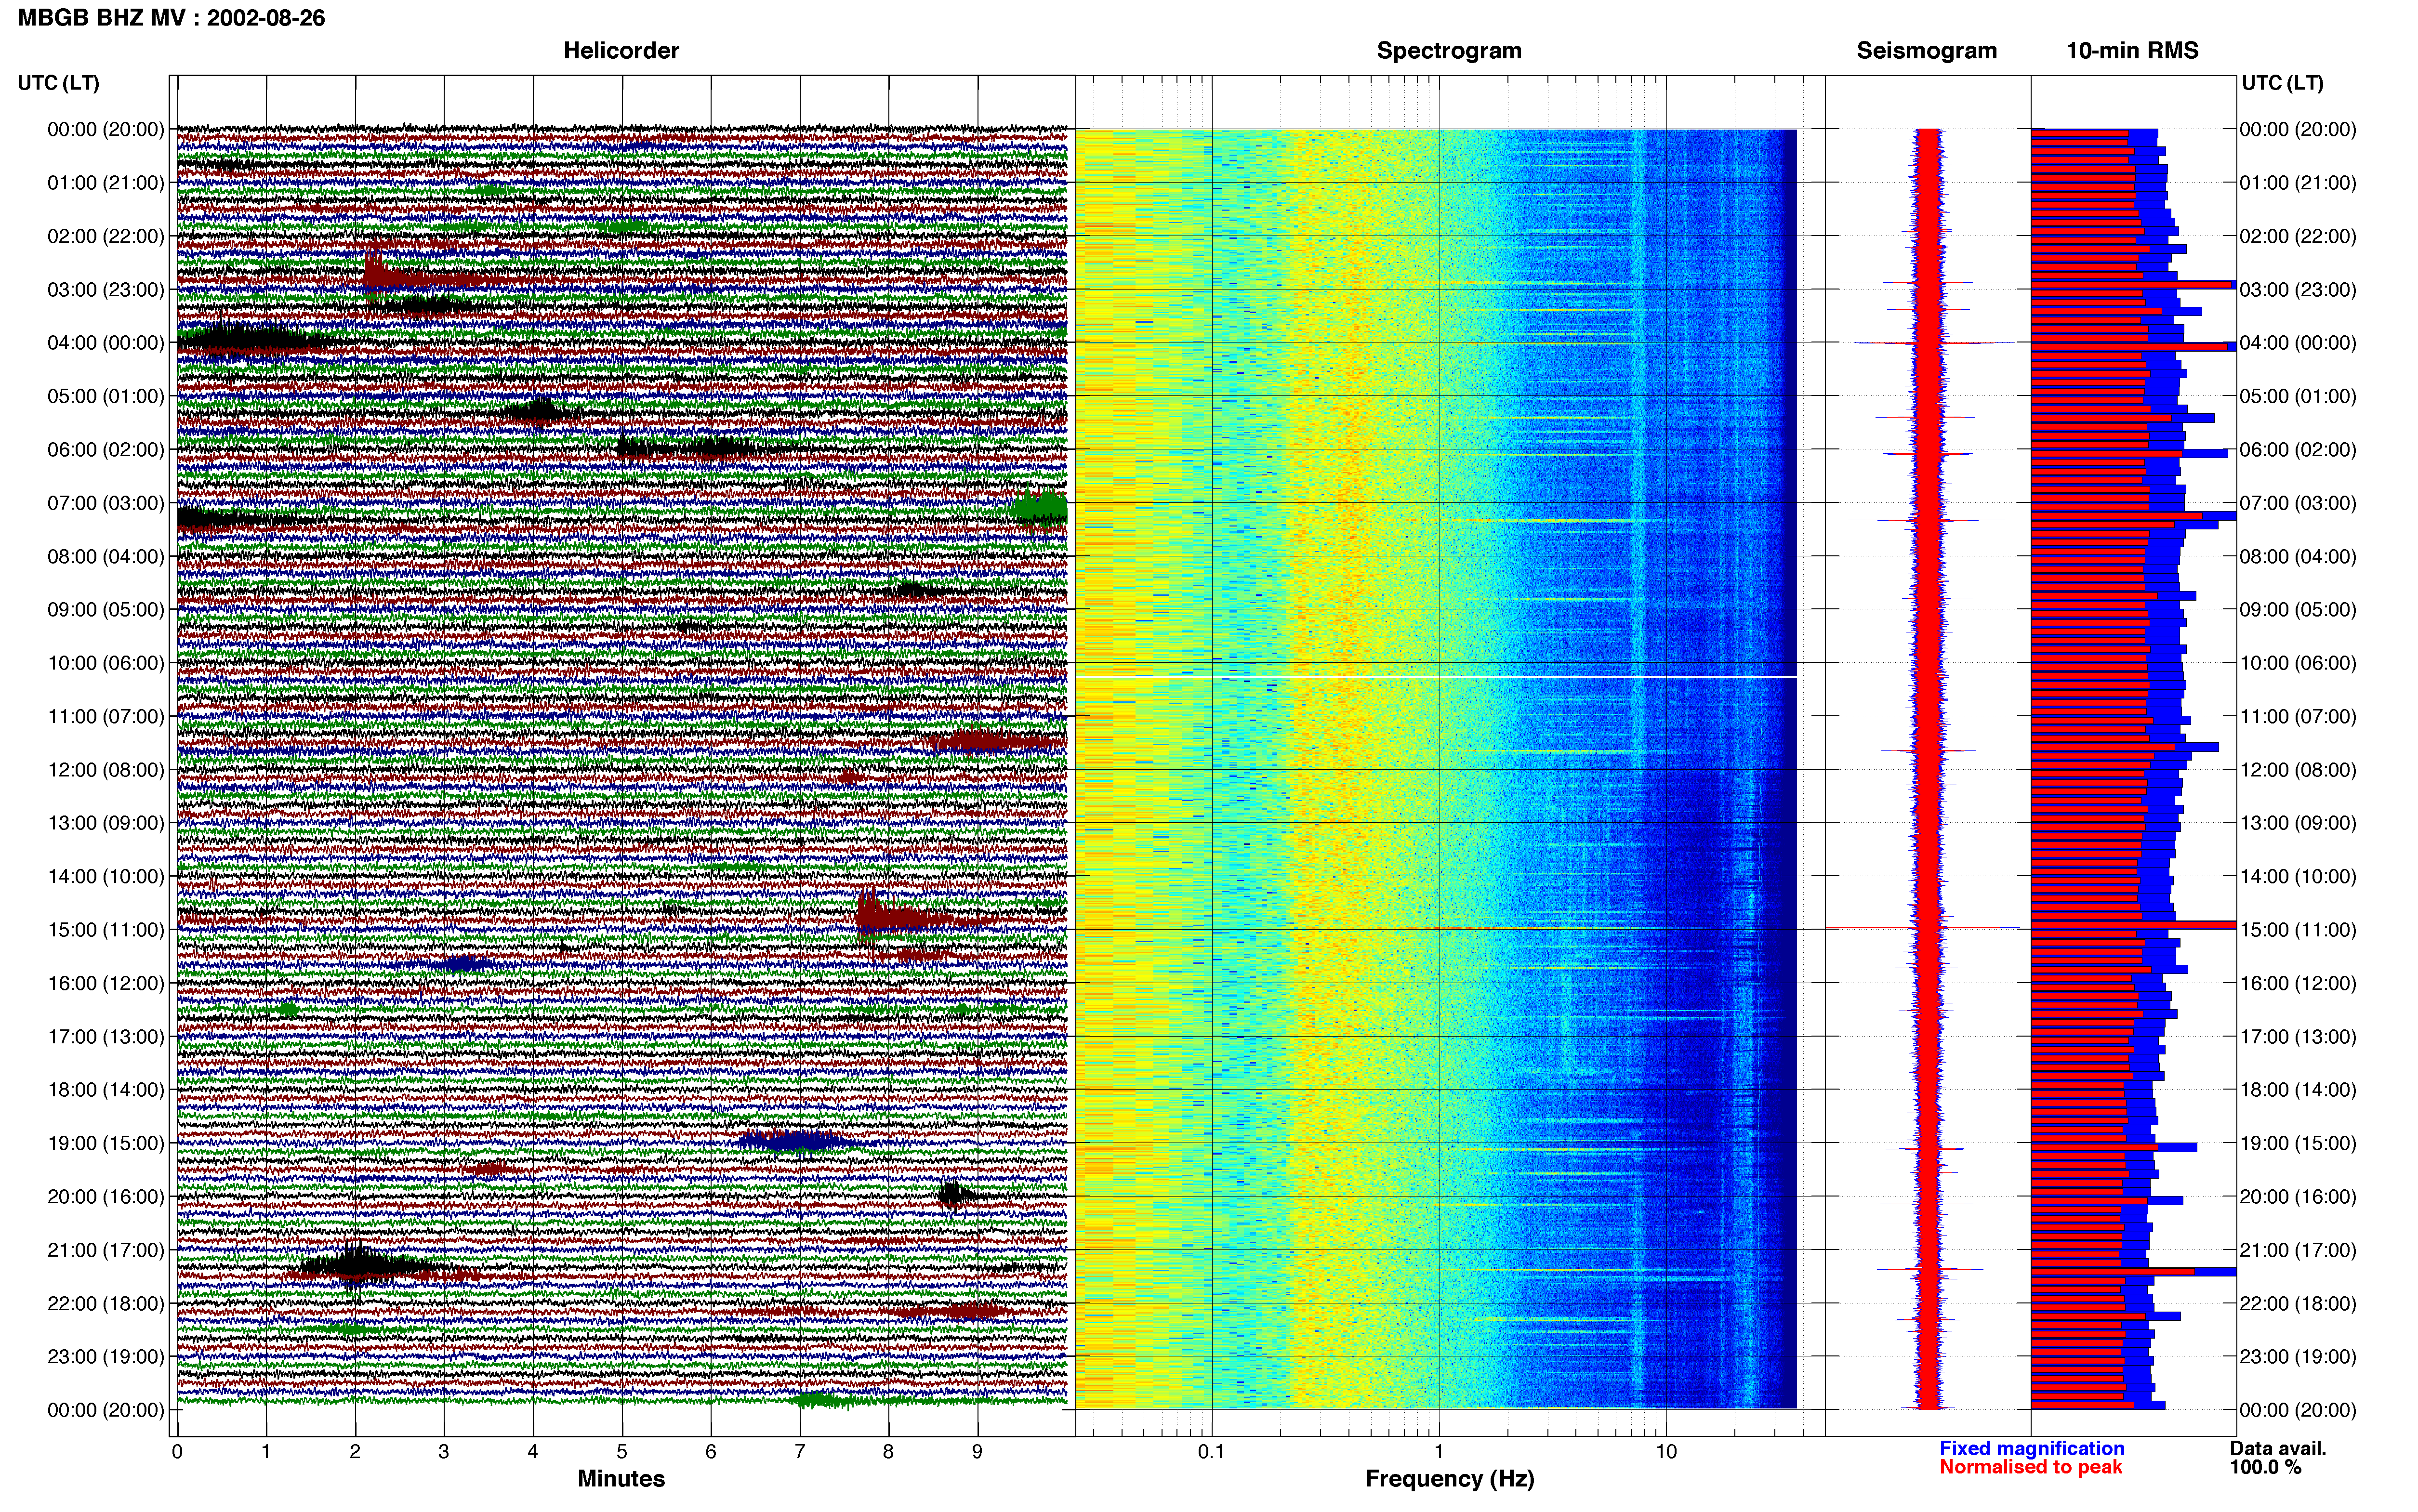Click the 'Seismogram' panel heading

pos(1926,50)
